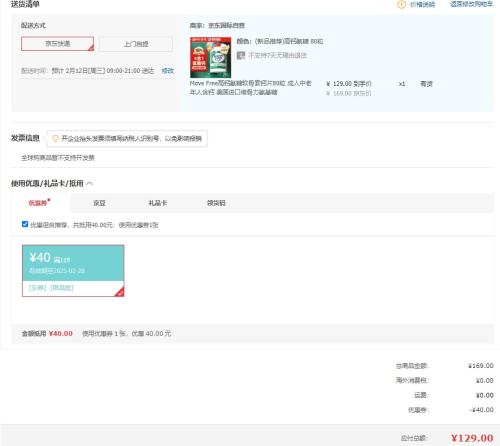Click the orange price explanation info icon
500x446 pixels.
tap(402, 5)
